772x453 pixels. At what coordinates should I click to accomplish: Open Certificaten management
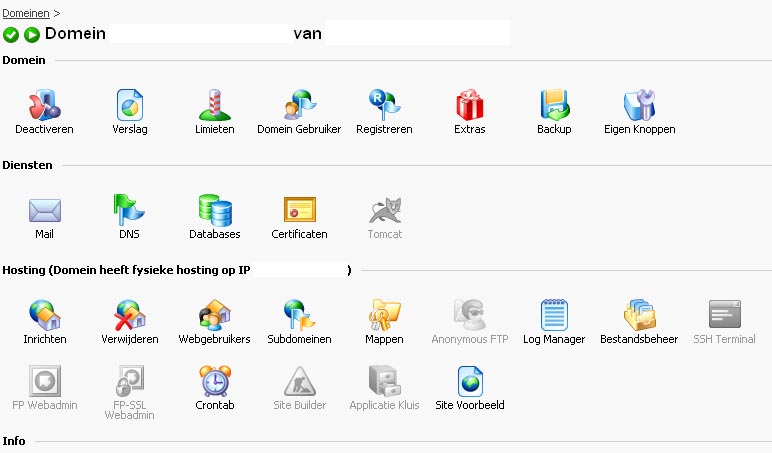pyautogui.click(x=299, y=210)
